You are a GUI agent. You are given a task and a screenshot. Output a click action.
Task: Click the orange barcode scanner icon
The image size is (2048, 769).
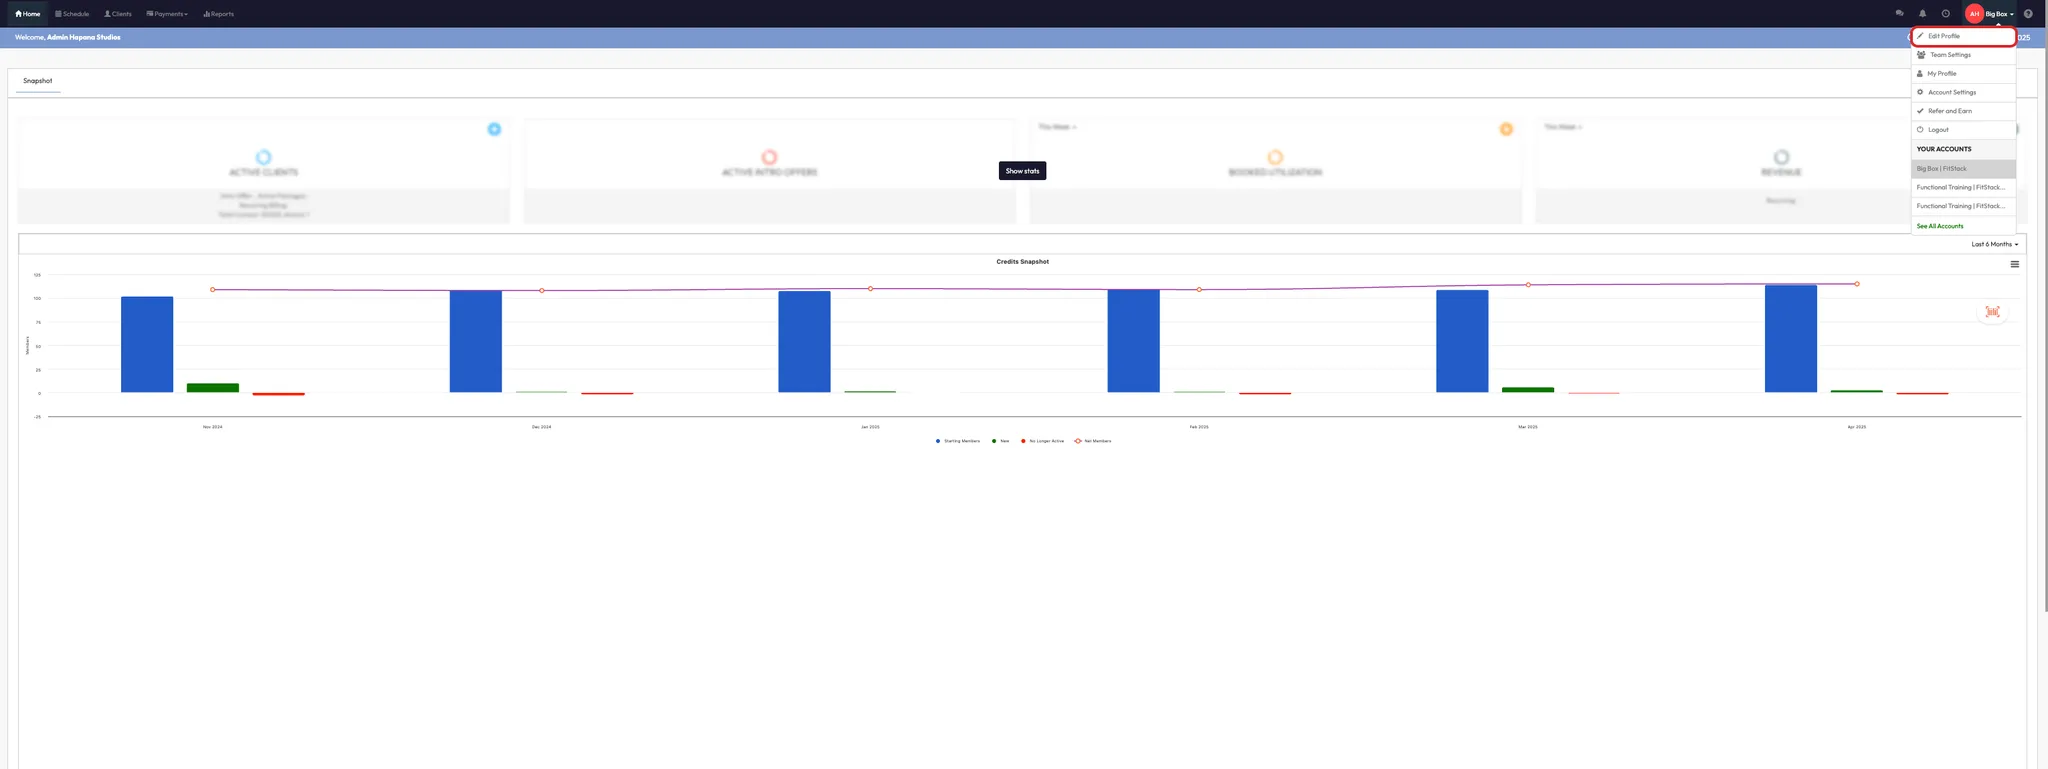click(x=1992, y=312)
